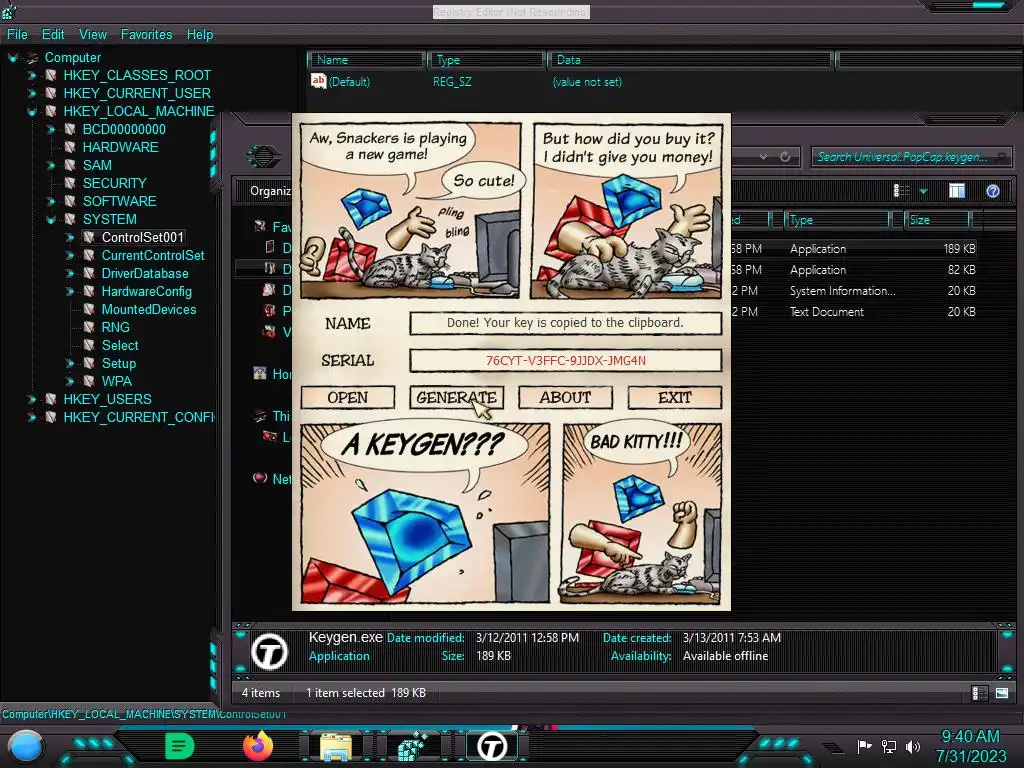Image resolution: width=1024 pixels, height=768 pixels.
Task: Select the WPA key
Action: tap(116, 381)
